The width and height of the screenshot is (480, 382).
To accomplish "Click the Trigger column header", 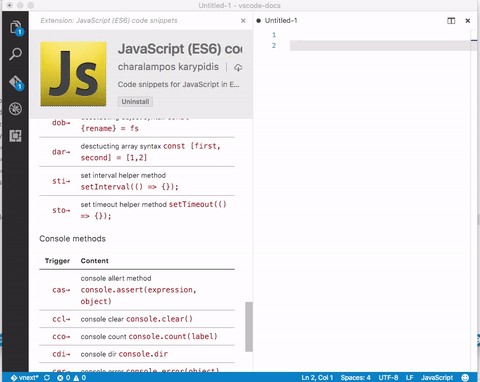I will [57, 261].
